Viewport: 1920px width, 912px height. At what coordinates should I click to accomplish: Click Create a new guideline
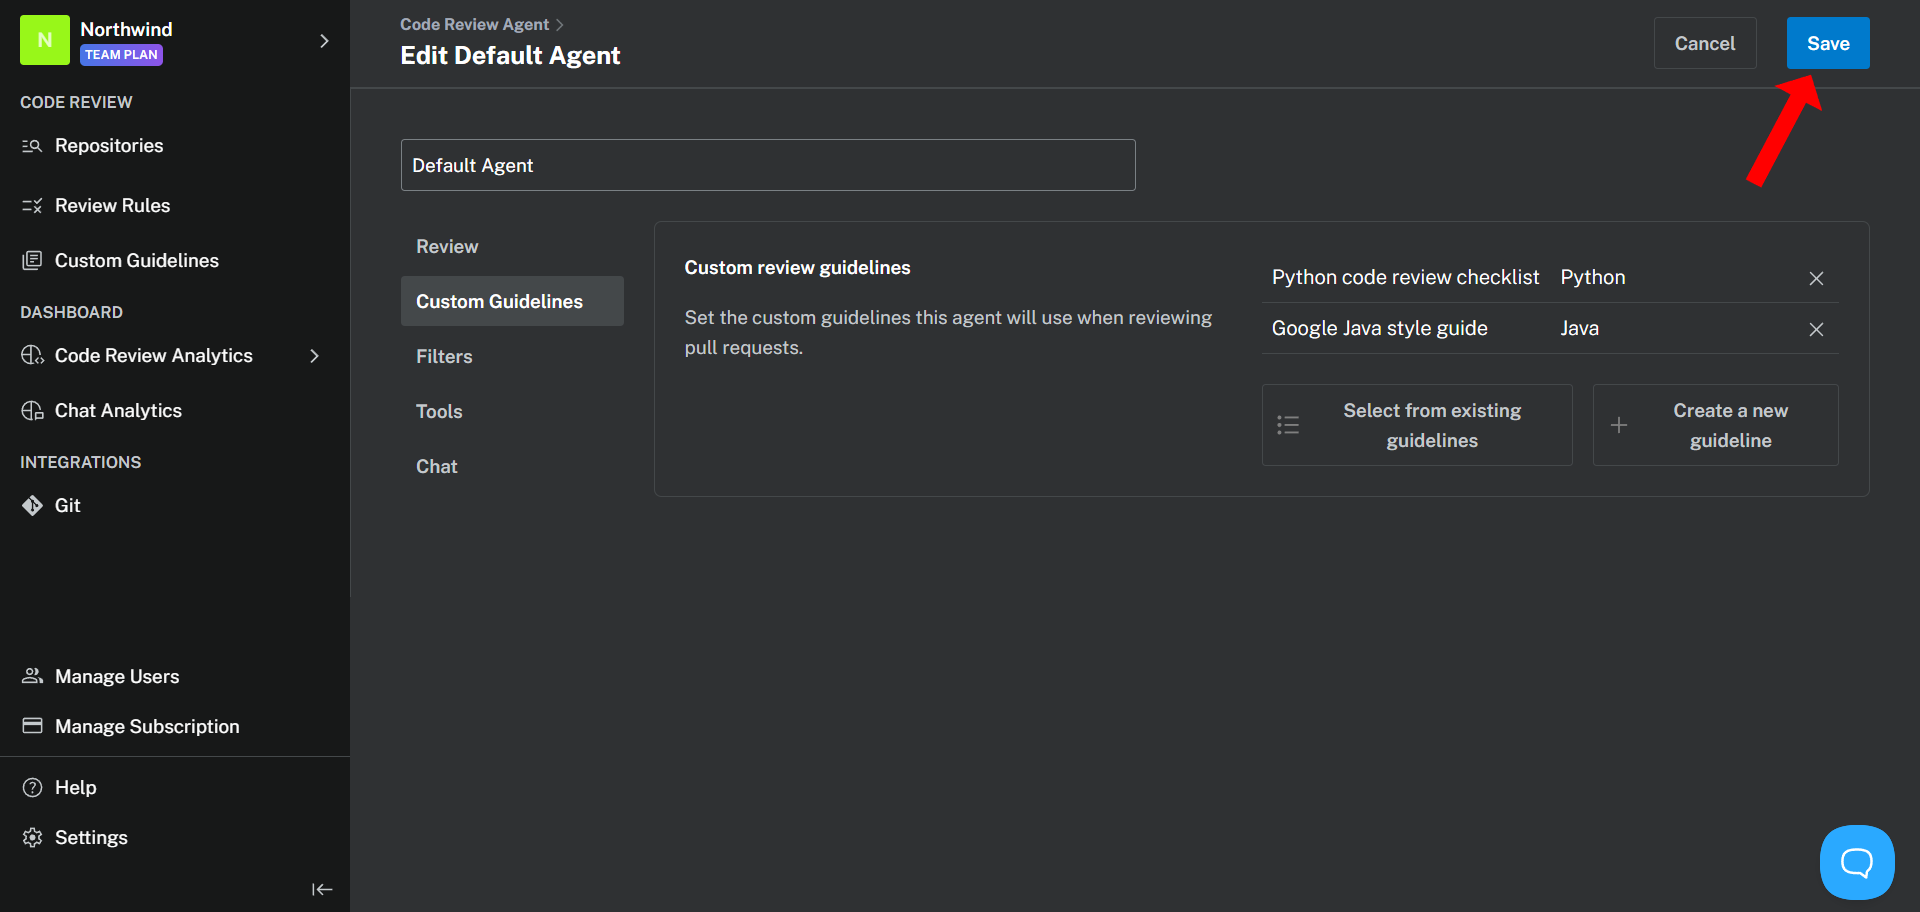[x=1715, y=425]
